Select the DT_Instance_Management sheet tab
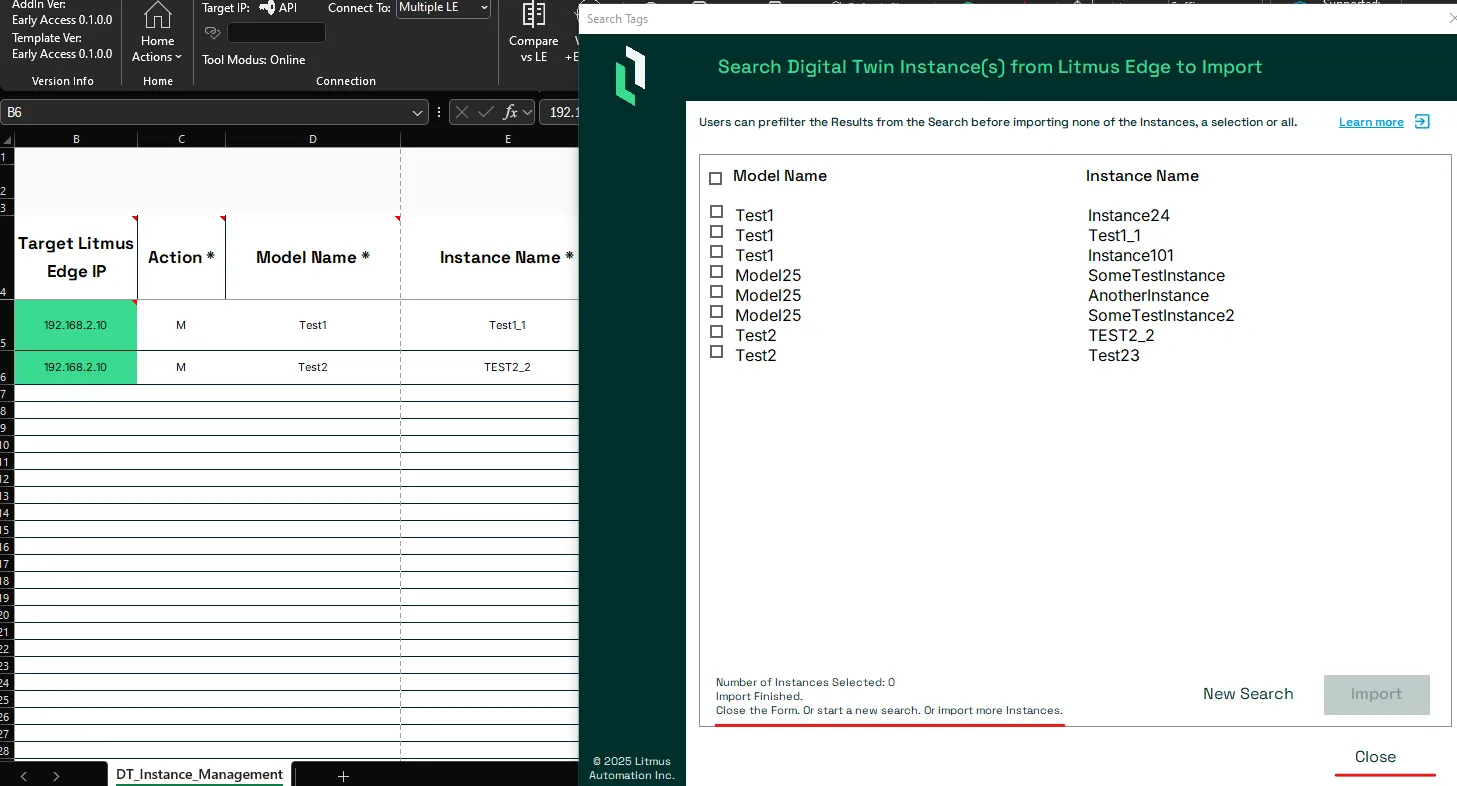Image resolution: width=1457 pixels, height=786 pixels. (199, 775)
